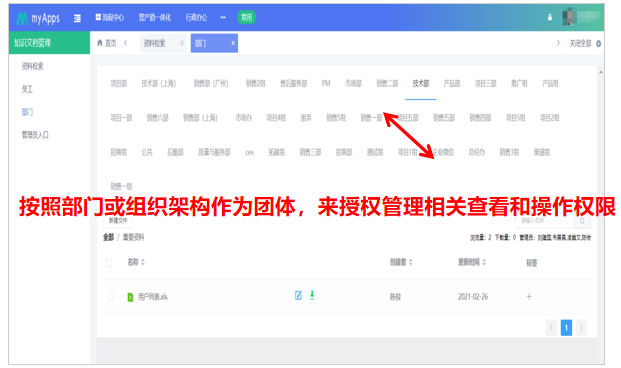Select the 废弃 department tab
Screen dimensions: 621x368
pos(306,118)
